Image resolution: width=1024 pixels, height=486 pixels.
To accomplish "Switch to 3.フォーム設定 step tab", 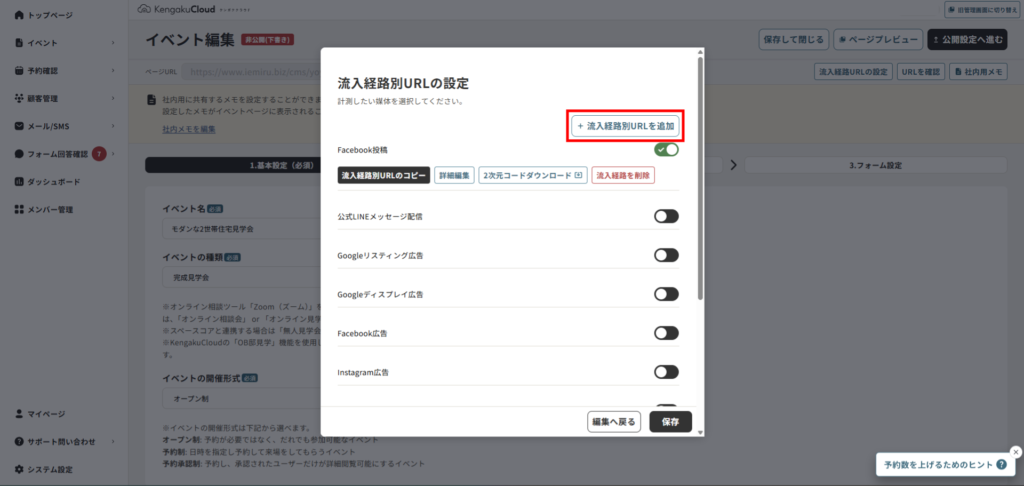I will 877,164.
